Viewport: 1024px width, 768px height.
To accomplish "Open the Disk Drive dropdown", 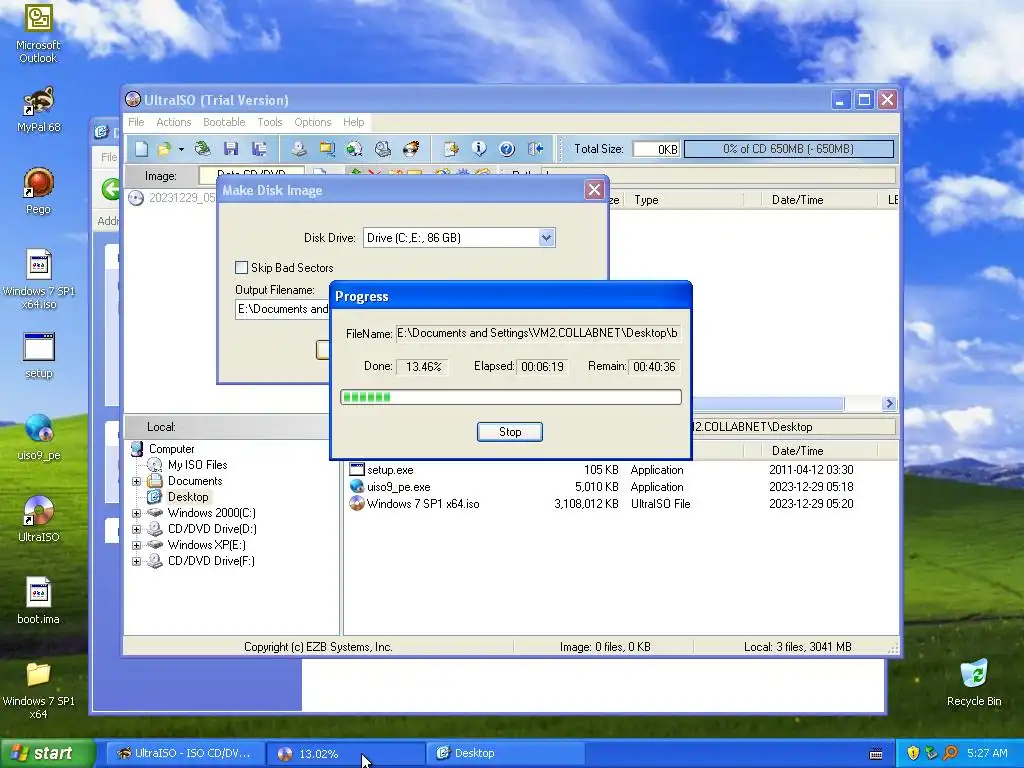I will (x=547, y=238).
